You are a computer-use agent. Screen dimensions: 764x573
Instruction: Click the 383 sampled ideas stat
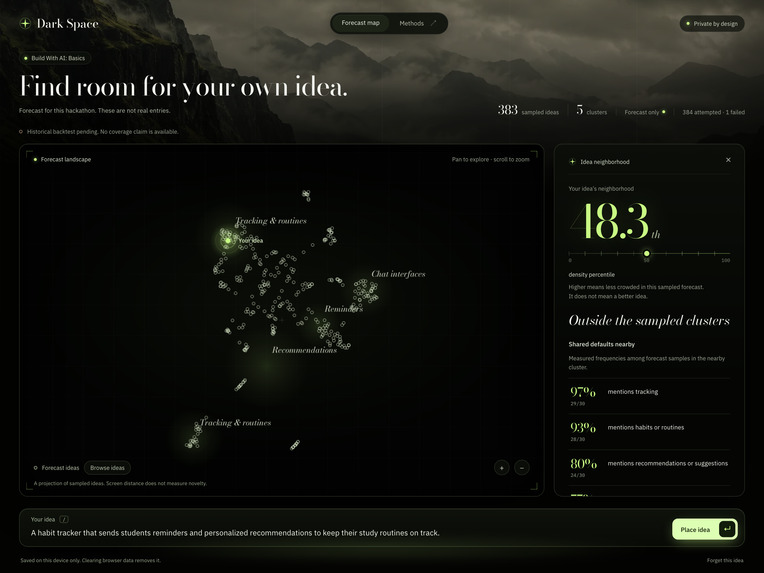(528, 110)
